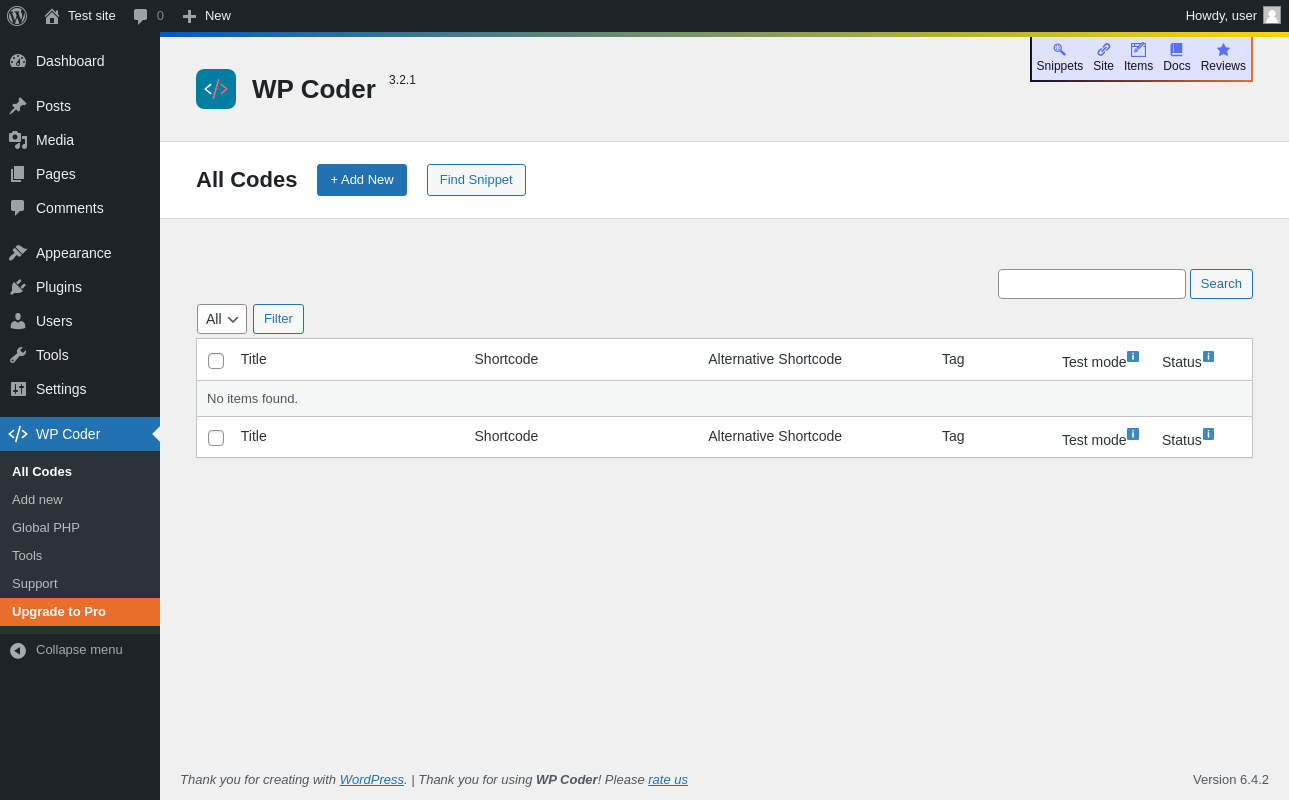Click the Version 6.4.2 footer text

click(x=1231, y=779)
